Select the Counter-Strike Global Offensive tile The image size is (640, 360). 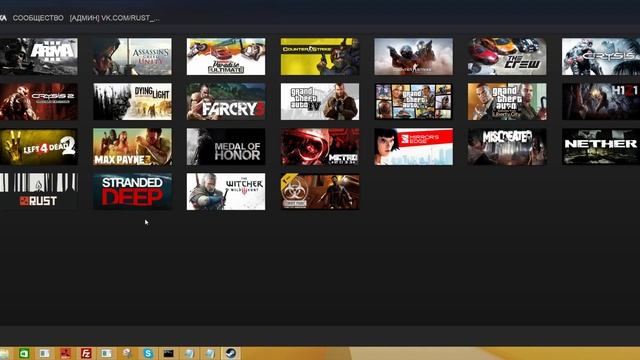pyautogui.click(x=413, y=56)
